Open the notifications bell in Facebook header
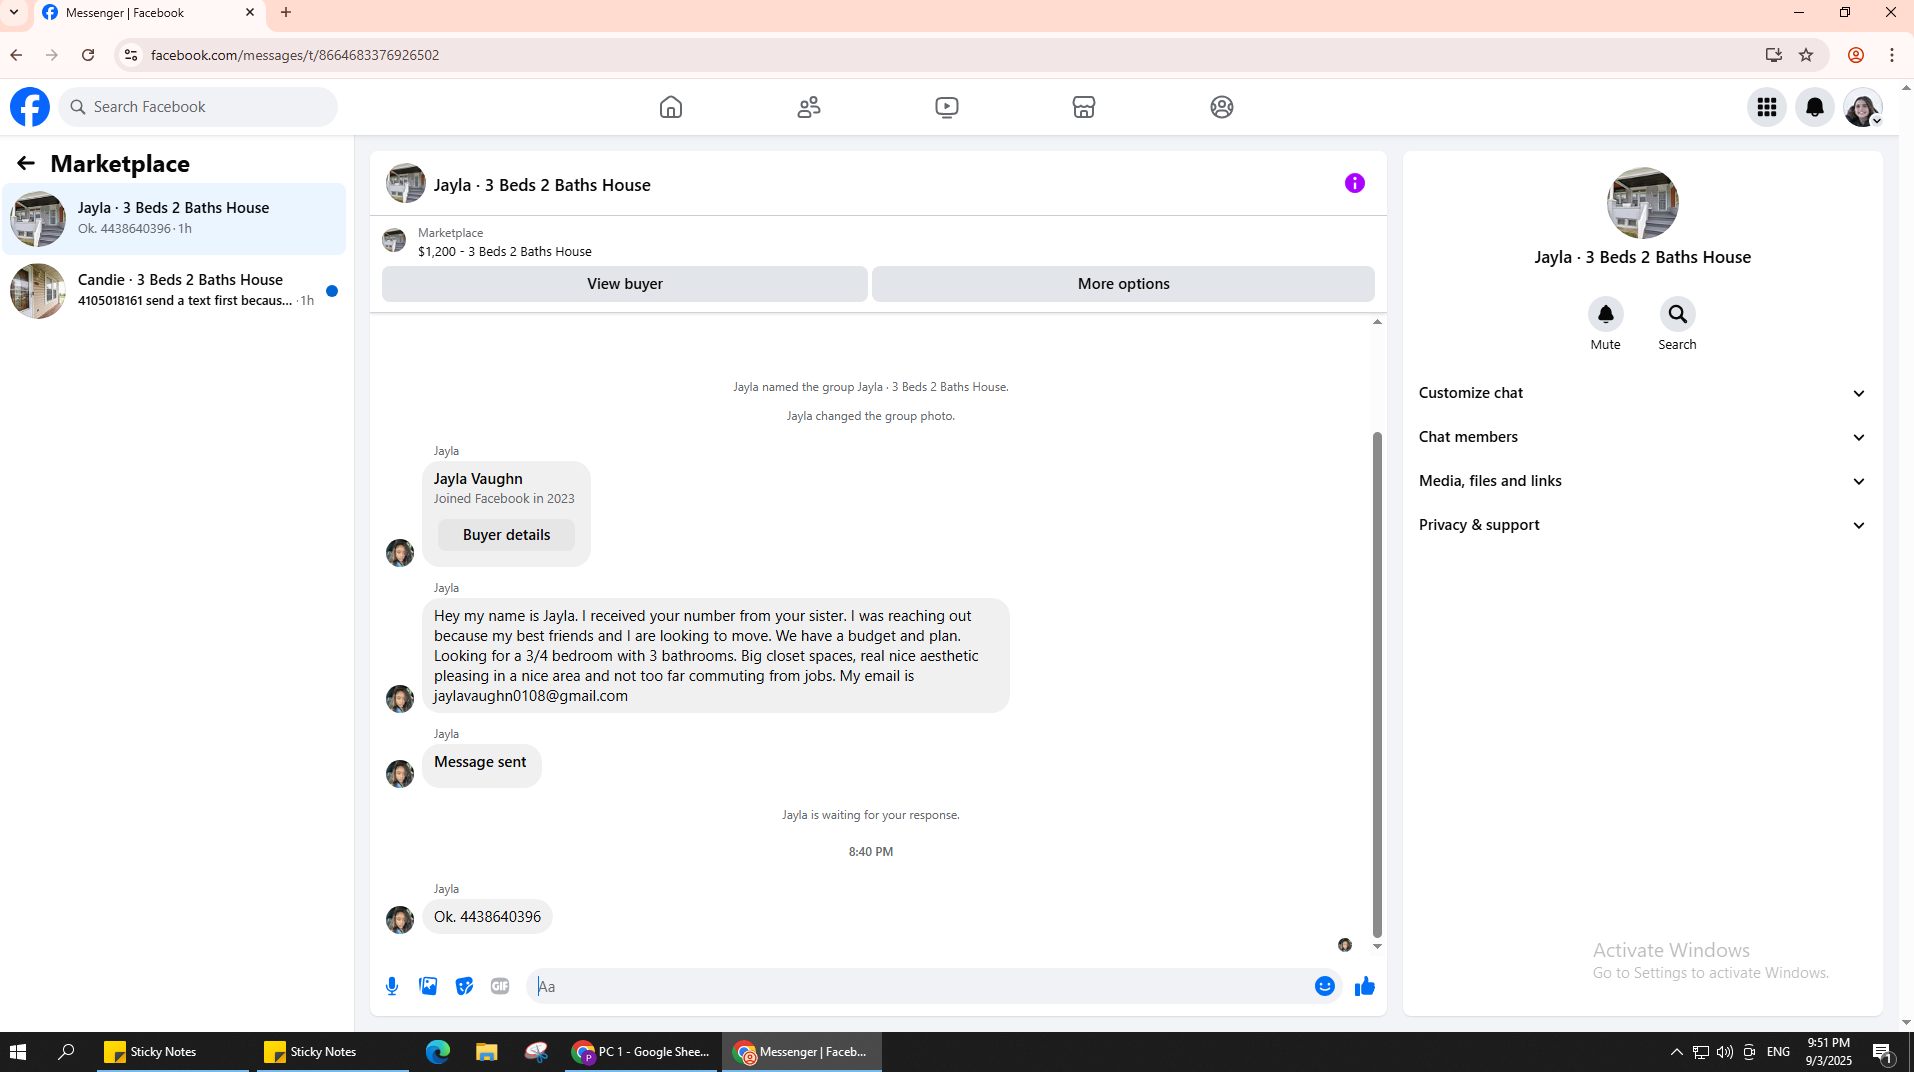The image size is (1914, 1072). [1815, 107]
